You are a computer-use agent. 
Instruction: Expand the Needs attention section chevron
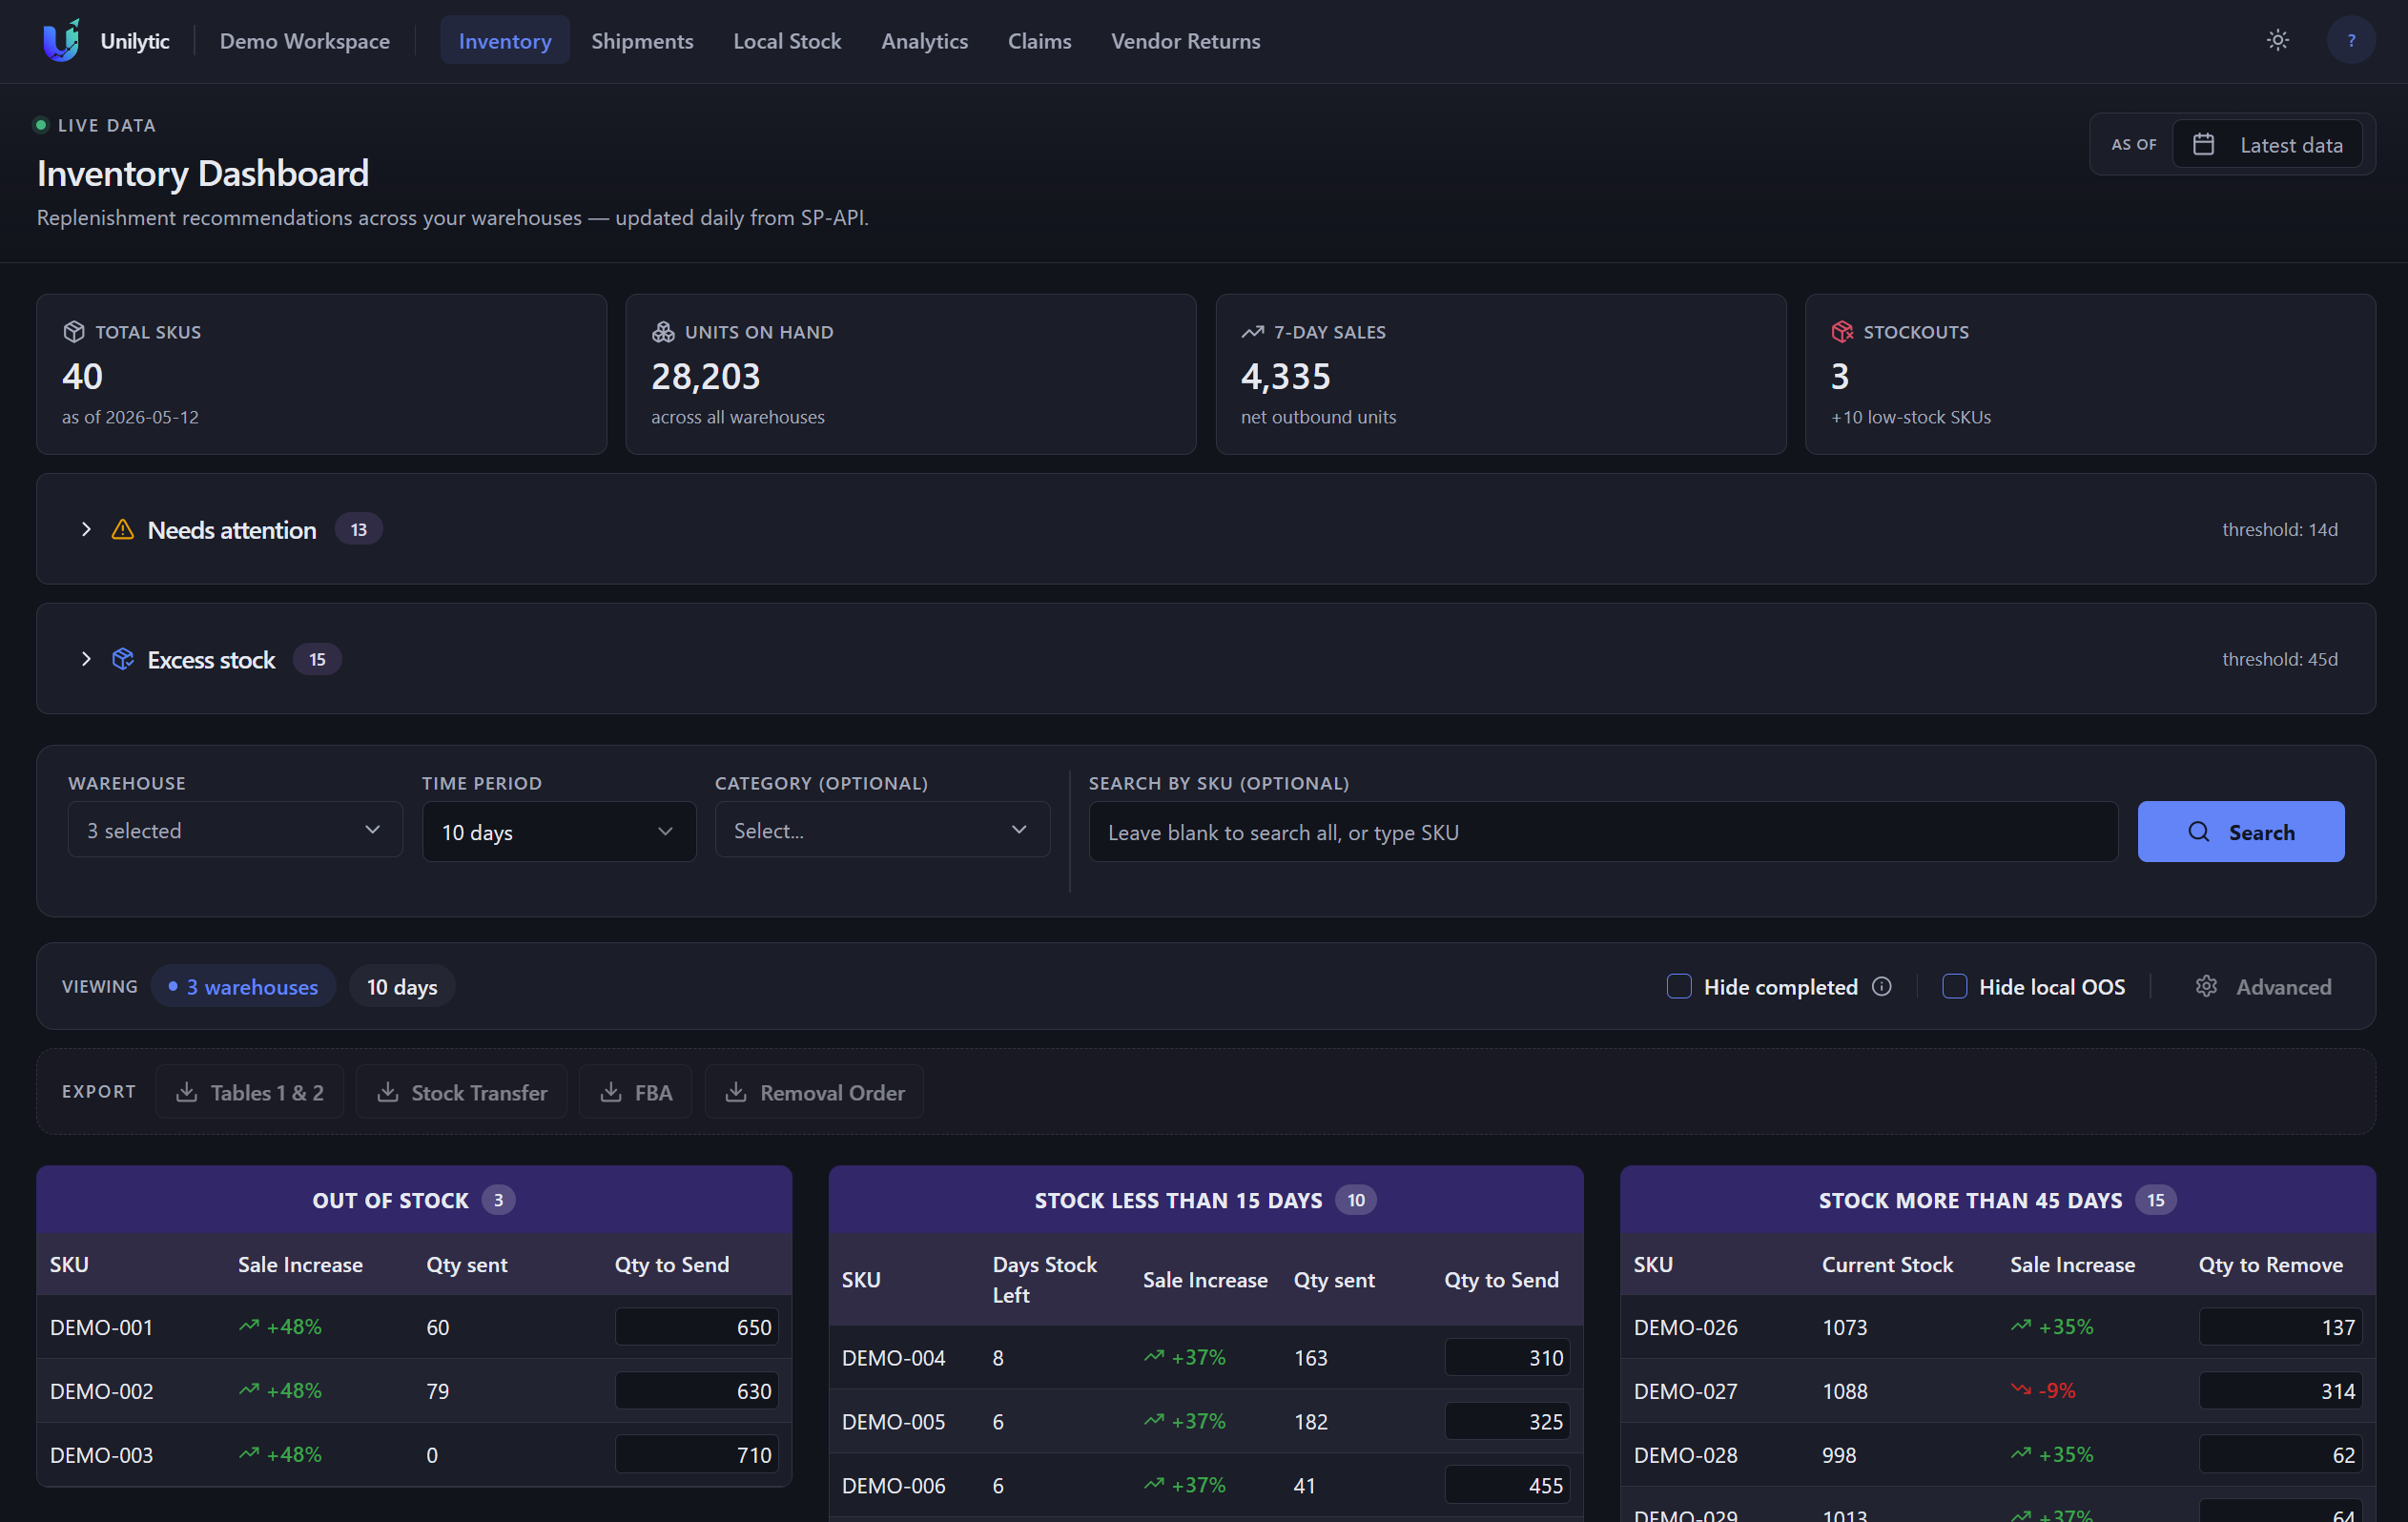(x=86, y=529)
